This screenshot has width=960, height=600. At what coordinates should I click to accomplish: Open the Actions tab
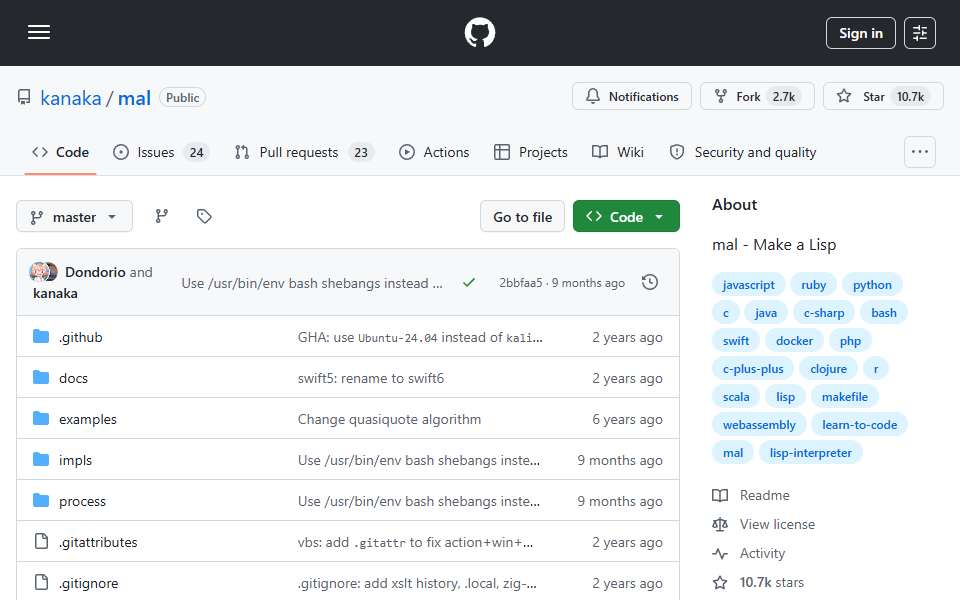point(434,152)
